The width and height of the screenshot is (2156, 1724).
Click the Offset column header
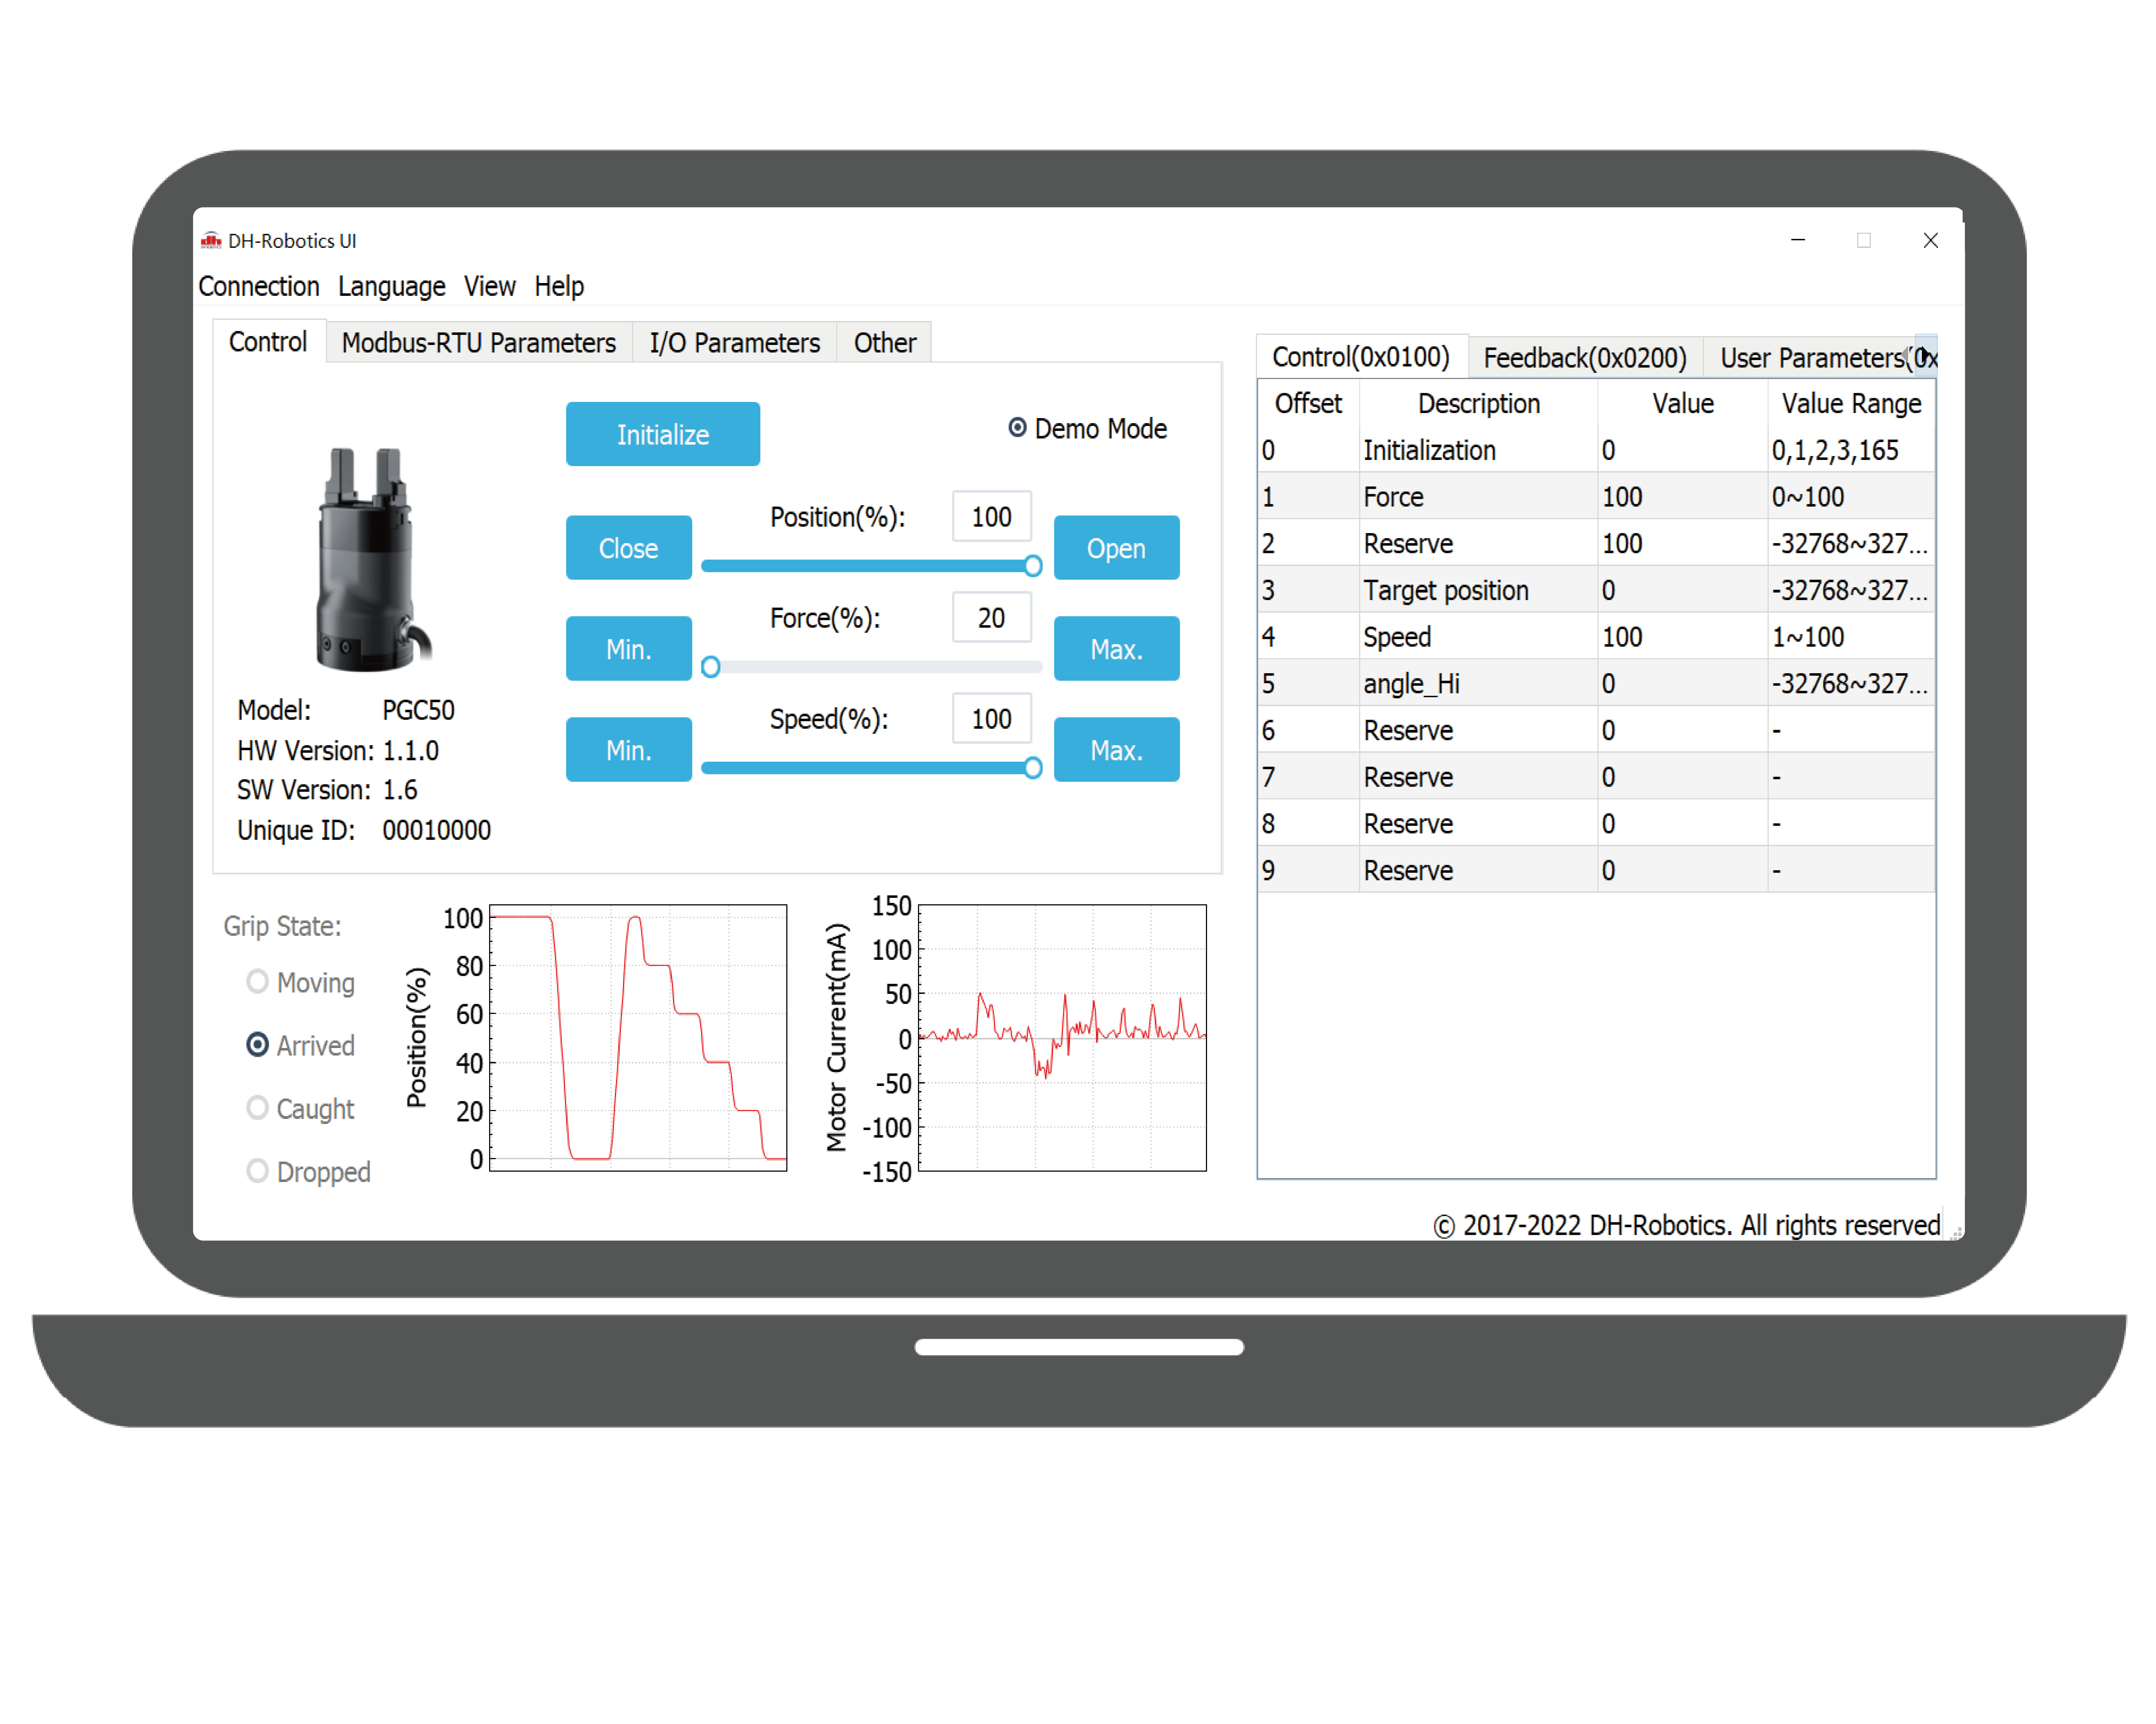tap(1308, 404)
